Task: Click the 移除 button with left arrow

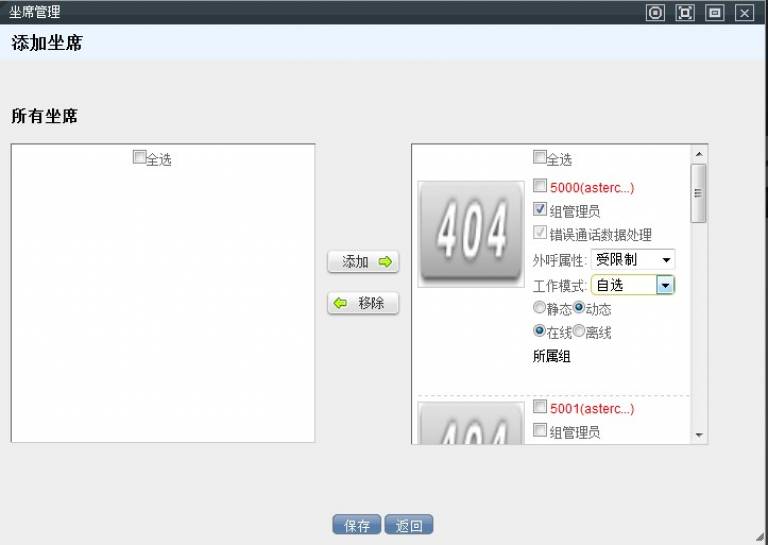Action: pos(363,303)
